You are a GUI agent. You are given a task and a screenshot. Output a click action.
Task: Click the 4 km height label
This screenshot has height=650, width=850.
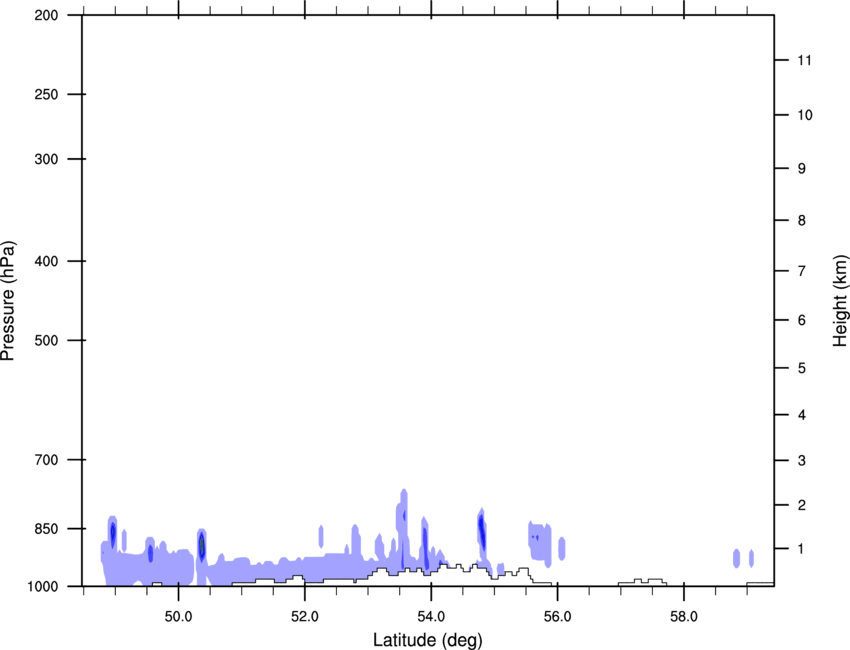coord(802,415)
